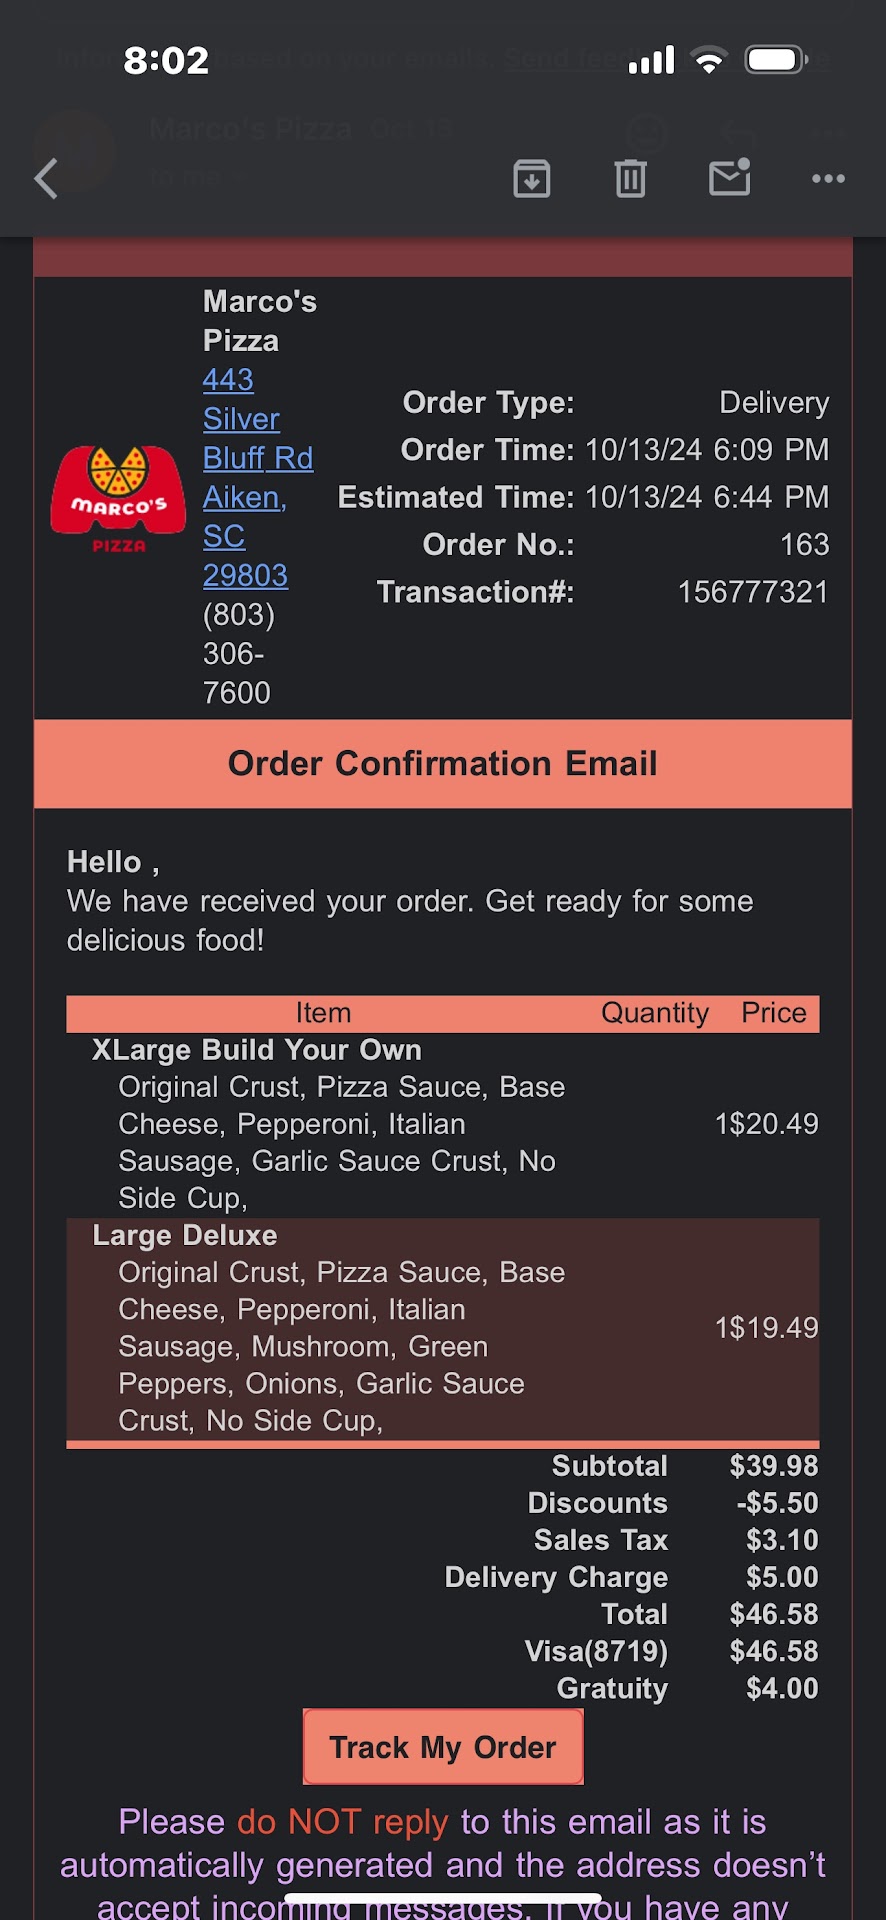Tap the battery indicator in status bar
The height and width of the screenshot is (1920, 886).
coord(777,60)
